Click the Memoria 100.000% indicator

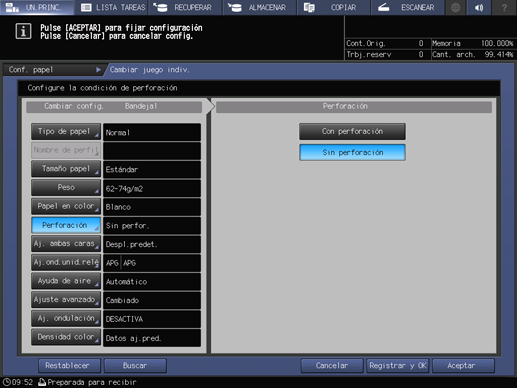(x=473, y=43)
